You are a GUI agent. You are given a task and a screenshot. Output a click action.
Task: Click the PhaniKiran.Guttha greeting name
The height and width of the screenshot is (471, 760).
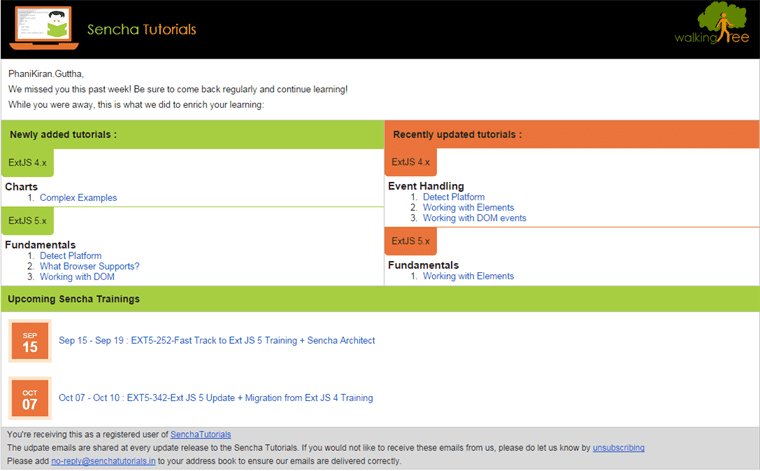(46, 74)
